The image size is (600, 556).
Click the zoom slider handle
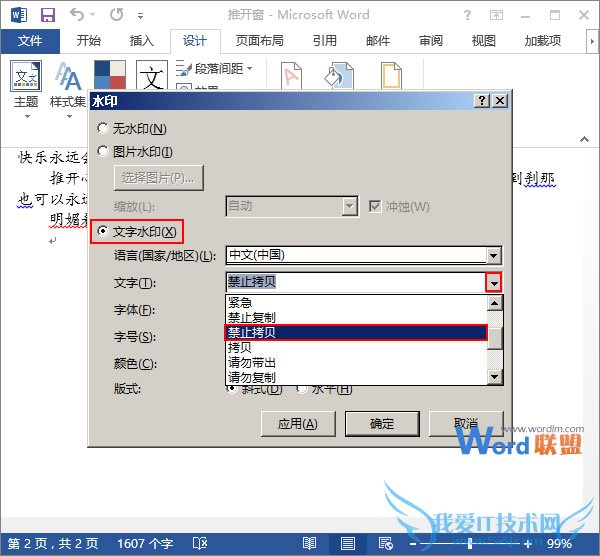(470, 544)
